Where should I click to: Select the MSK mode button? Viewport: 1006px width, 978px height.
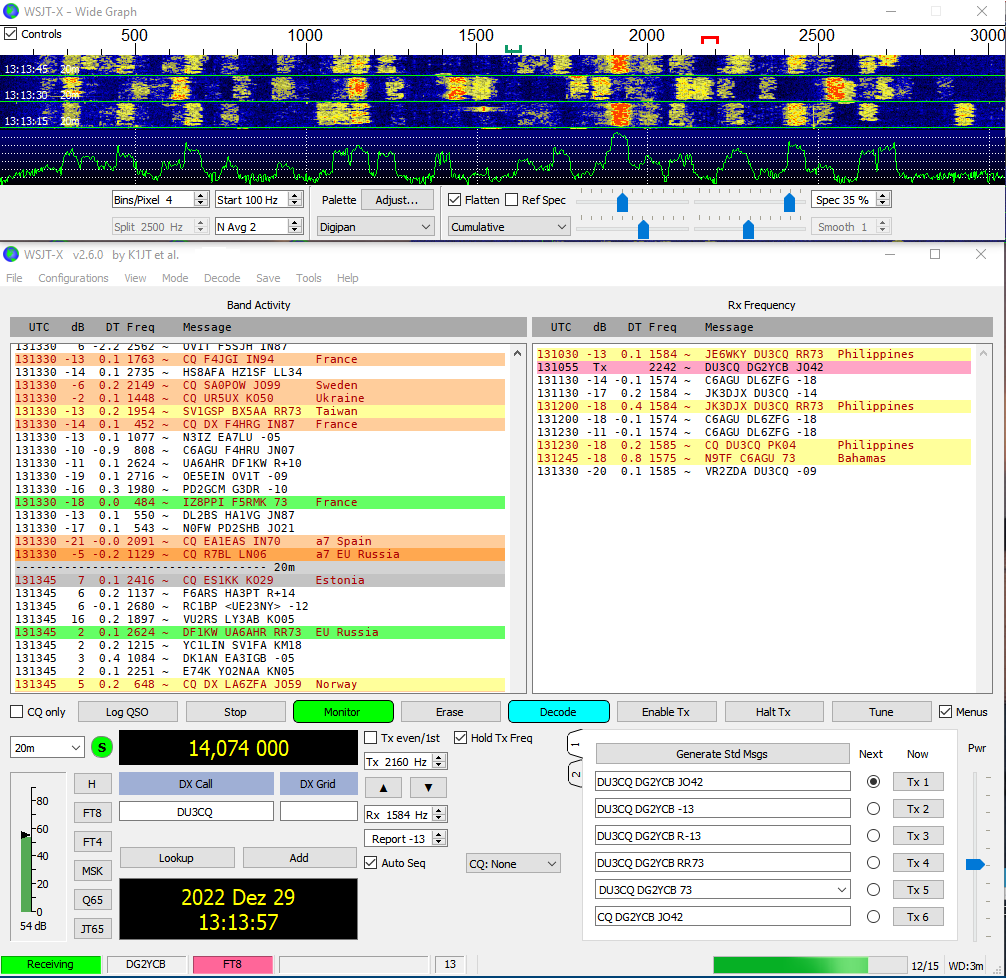[x=92, y=870]
